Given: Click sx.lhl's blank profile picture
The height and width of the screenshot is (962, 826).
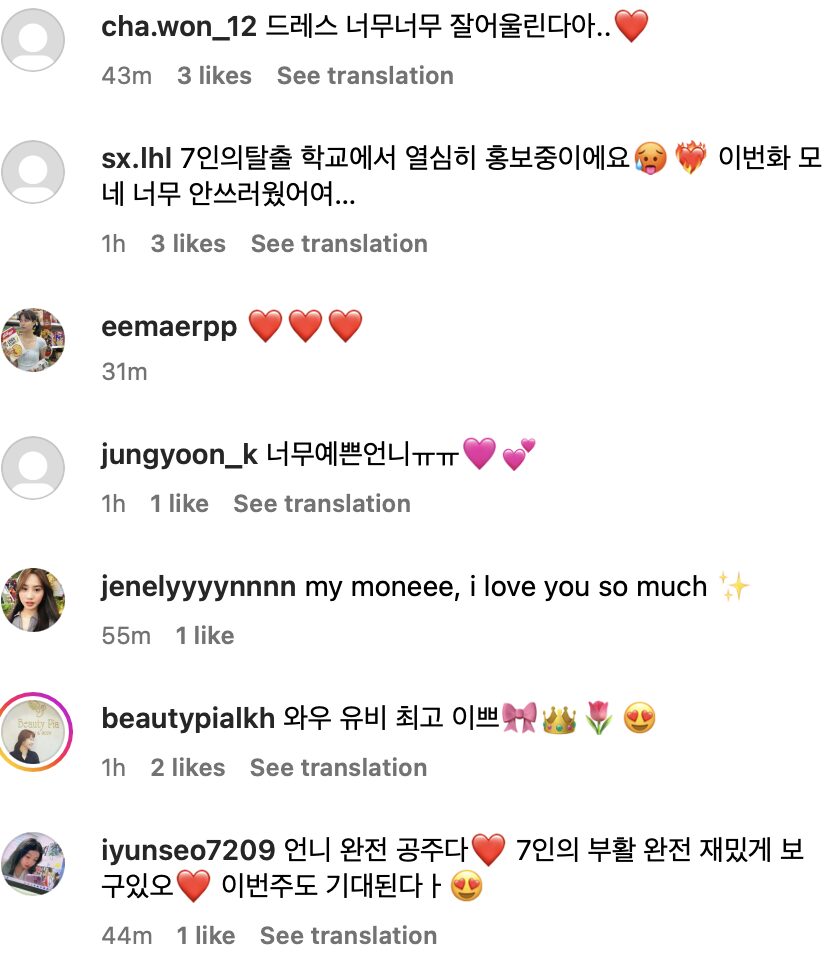Looking at the screenshot, I should 33,171.
